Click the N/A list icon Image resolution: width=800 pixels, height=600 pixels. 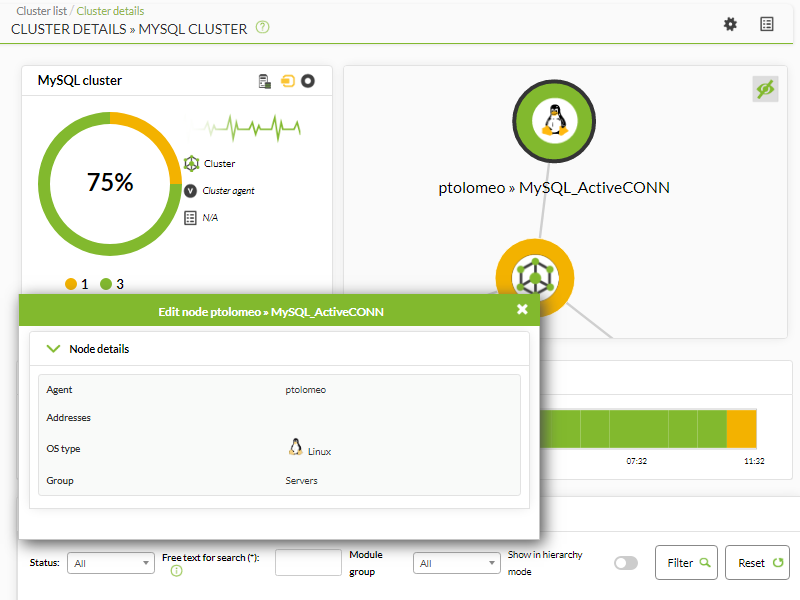point(190,218)
